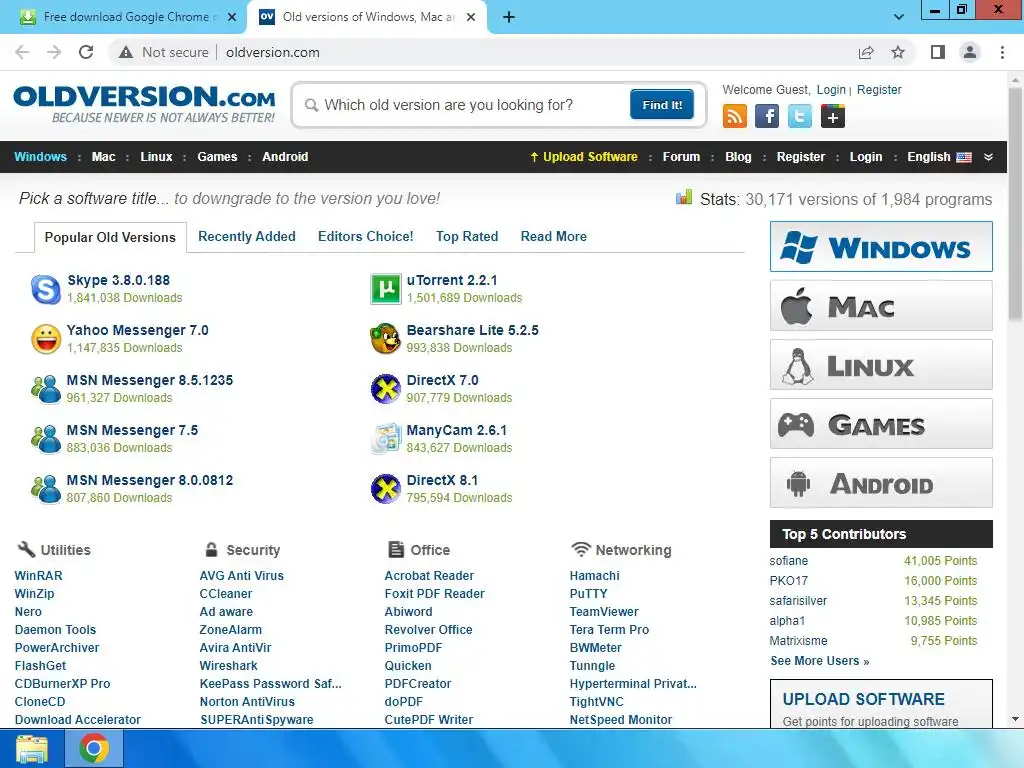Click the MSN Messenger 8.0.0812 icon
The width and height of the screenshot is (1024, 768).
46,489
